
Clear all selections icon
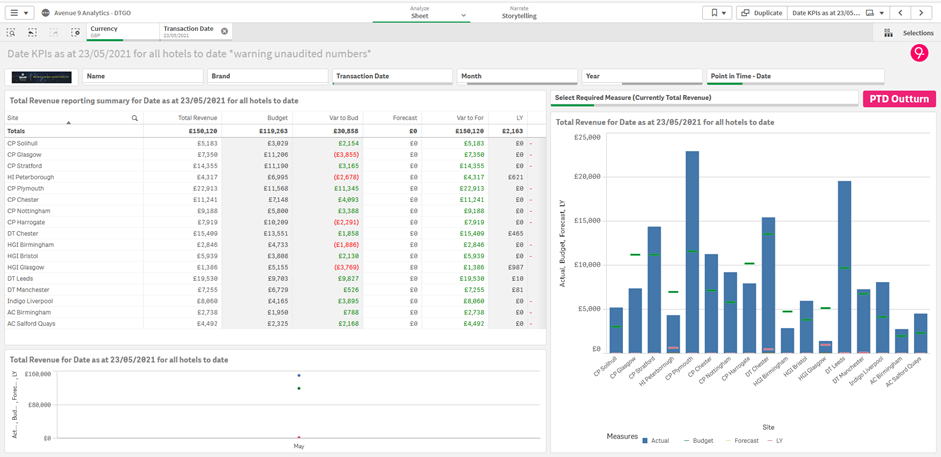click(x=76, y=32)
